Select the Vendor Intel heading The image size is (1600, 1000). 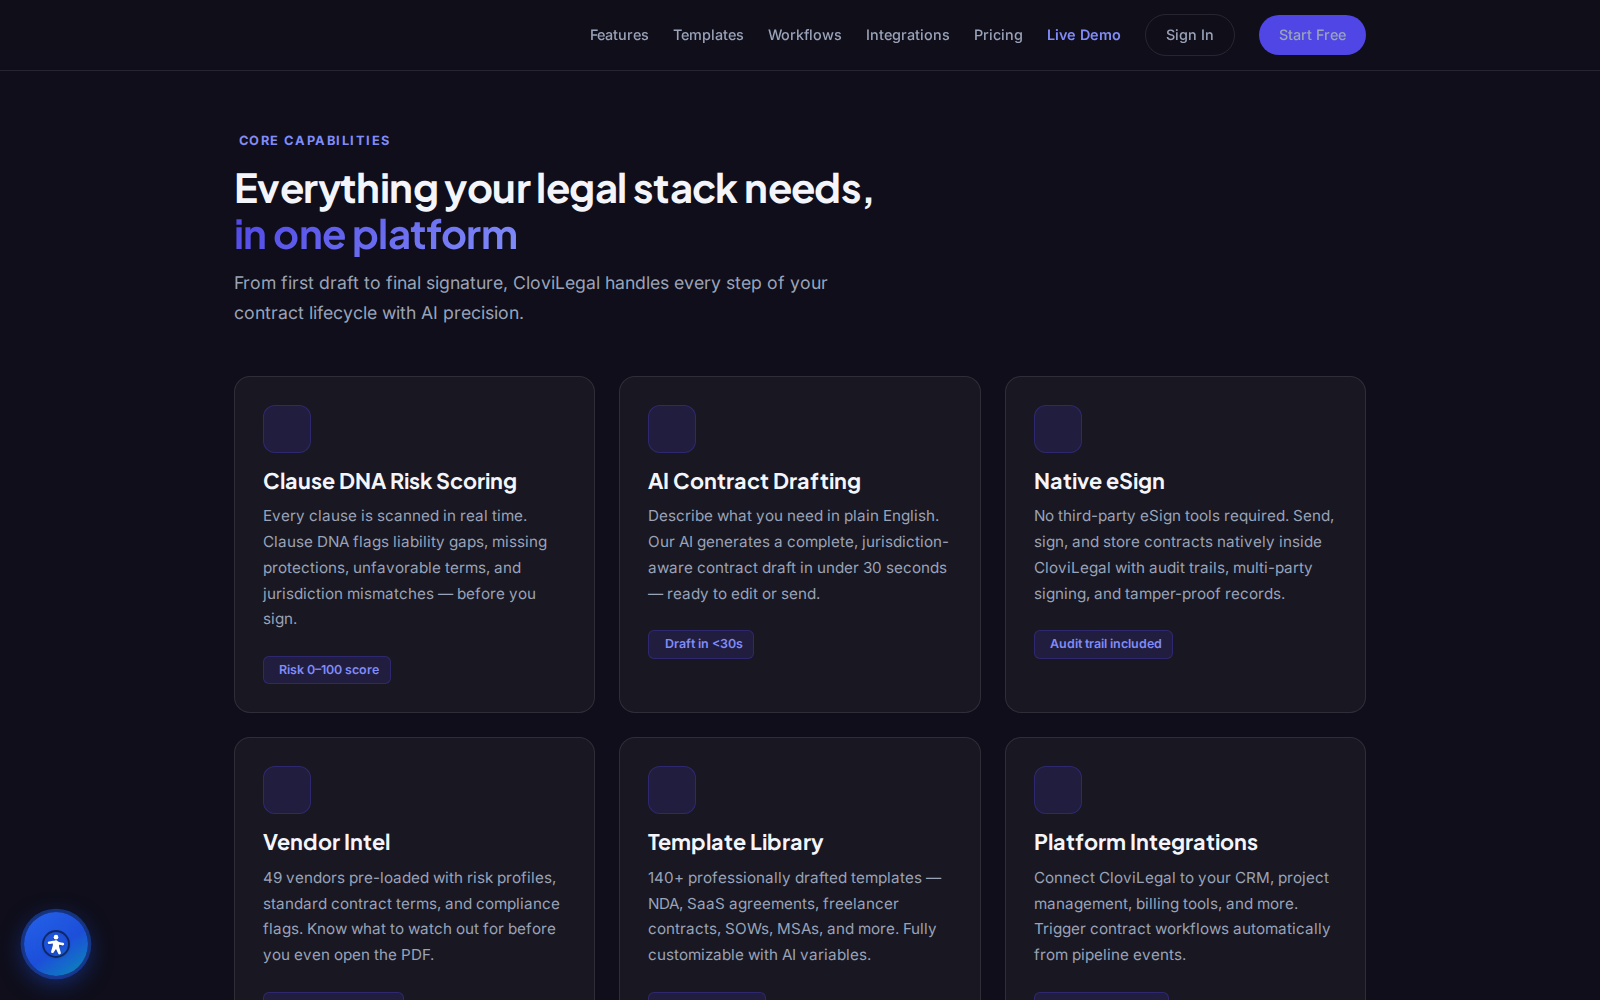tap(326, 842)
